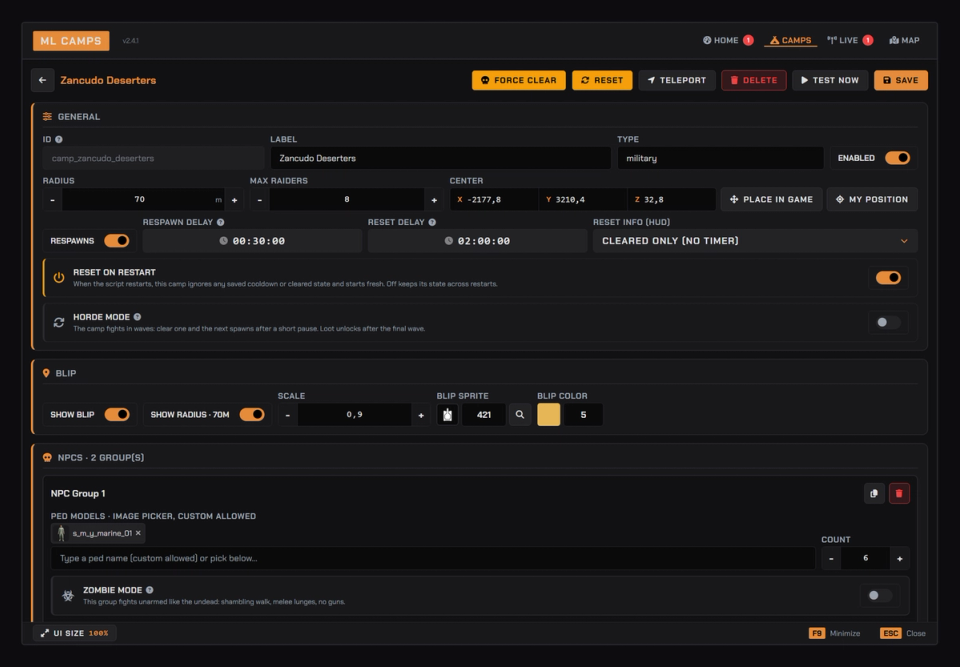Toggle the Respawns switch

[x=116, y=241]
